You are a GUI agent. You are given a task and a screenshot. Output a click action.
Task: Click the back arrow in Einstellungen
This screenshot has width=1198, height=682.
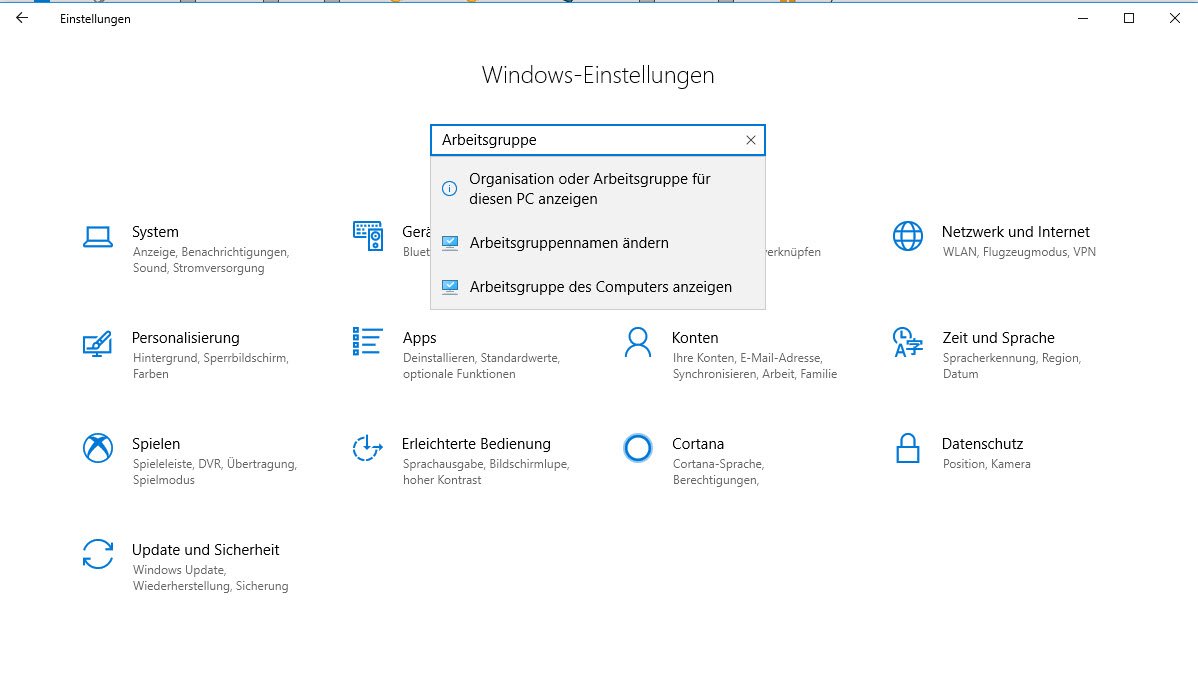22,18
